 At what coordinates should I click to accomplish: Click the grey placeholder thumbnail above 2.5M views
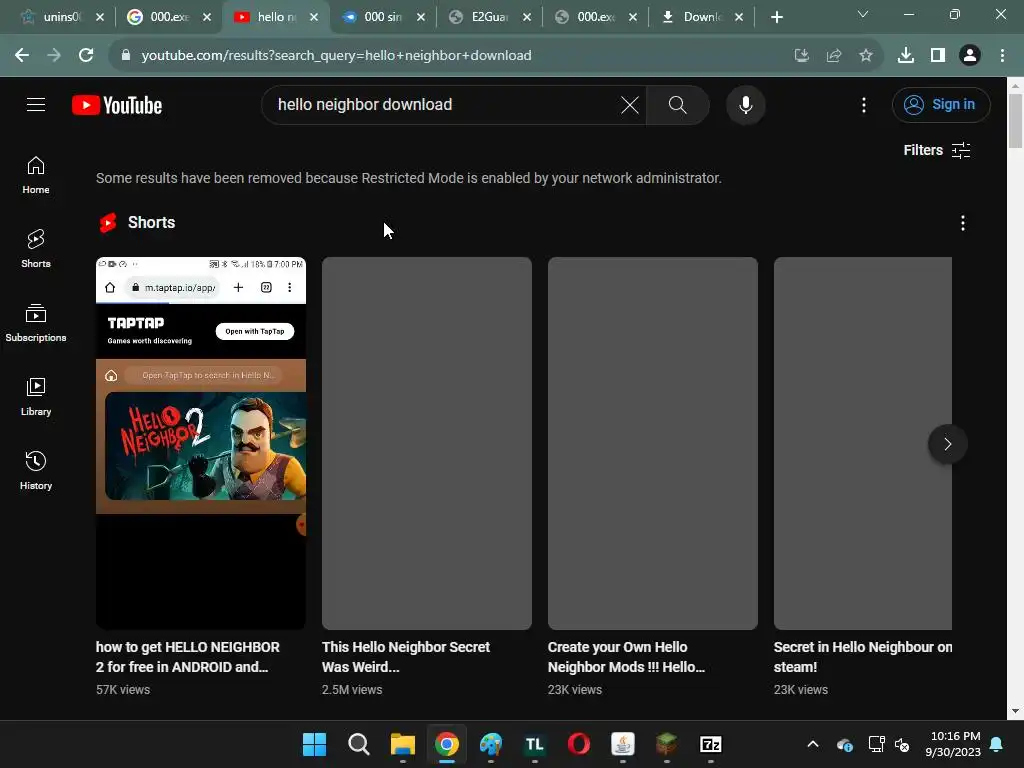[427, 443]
